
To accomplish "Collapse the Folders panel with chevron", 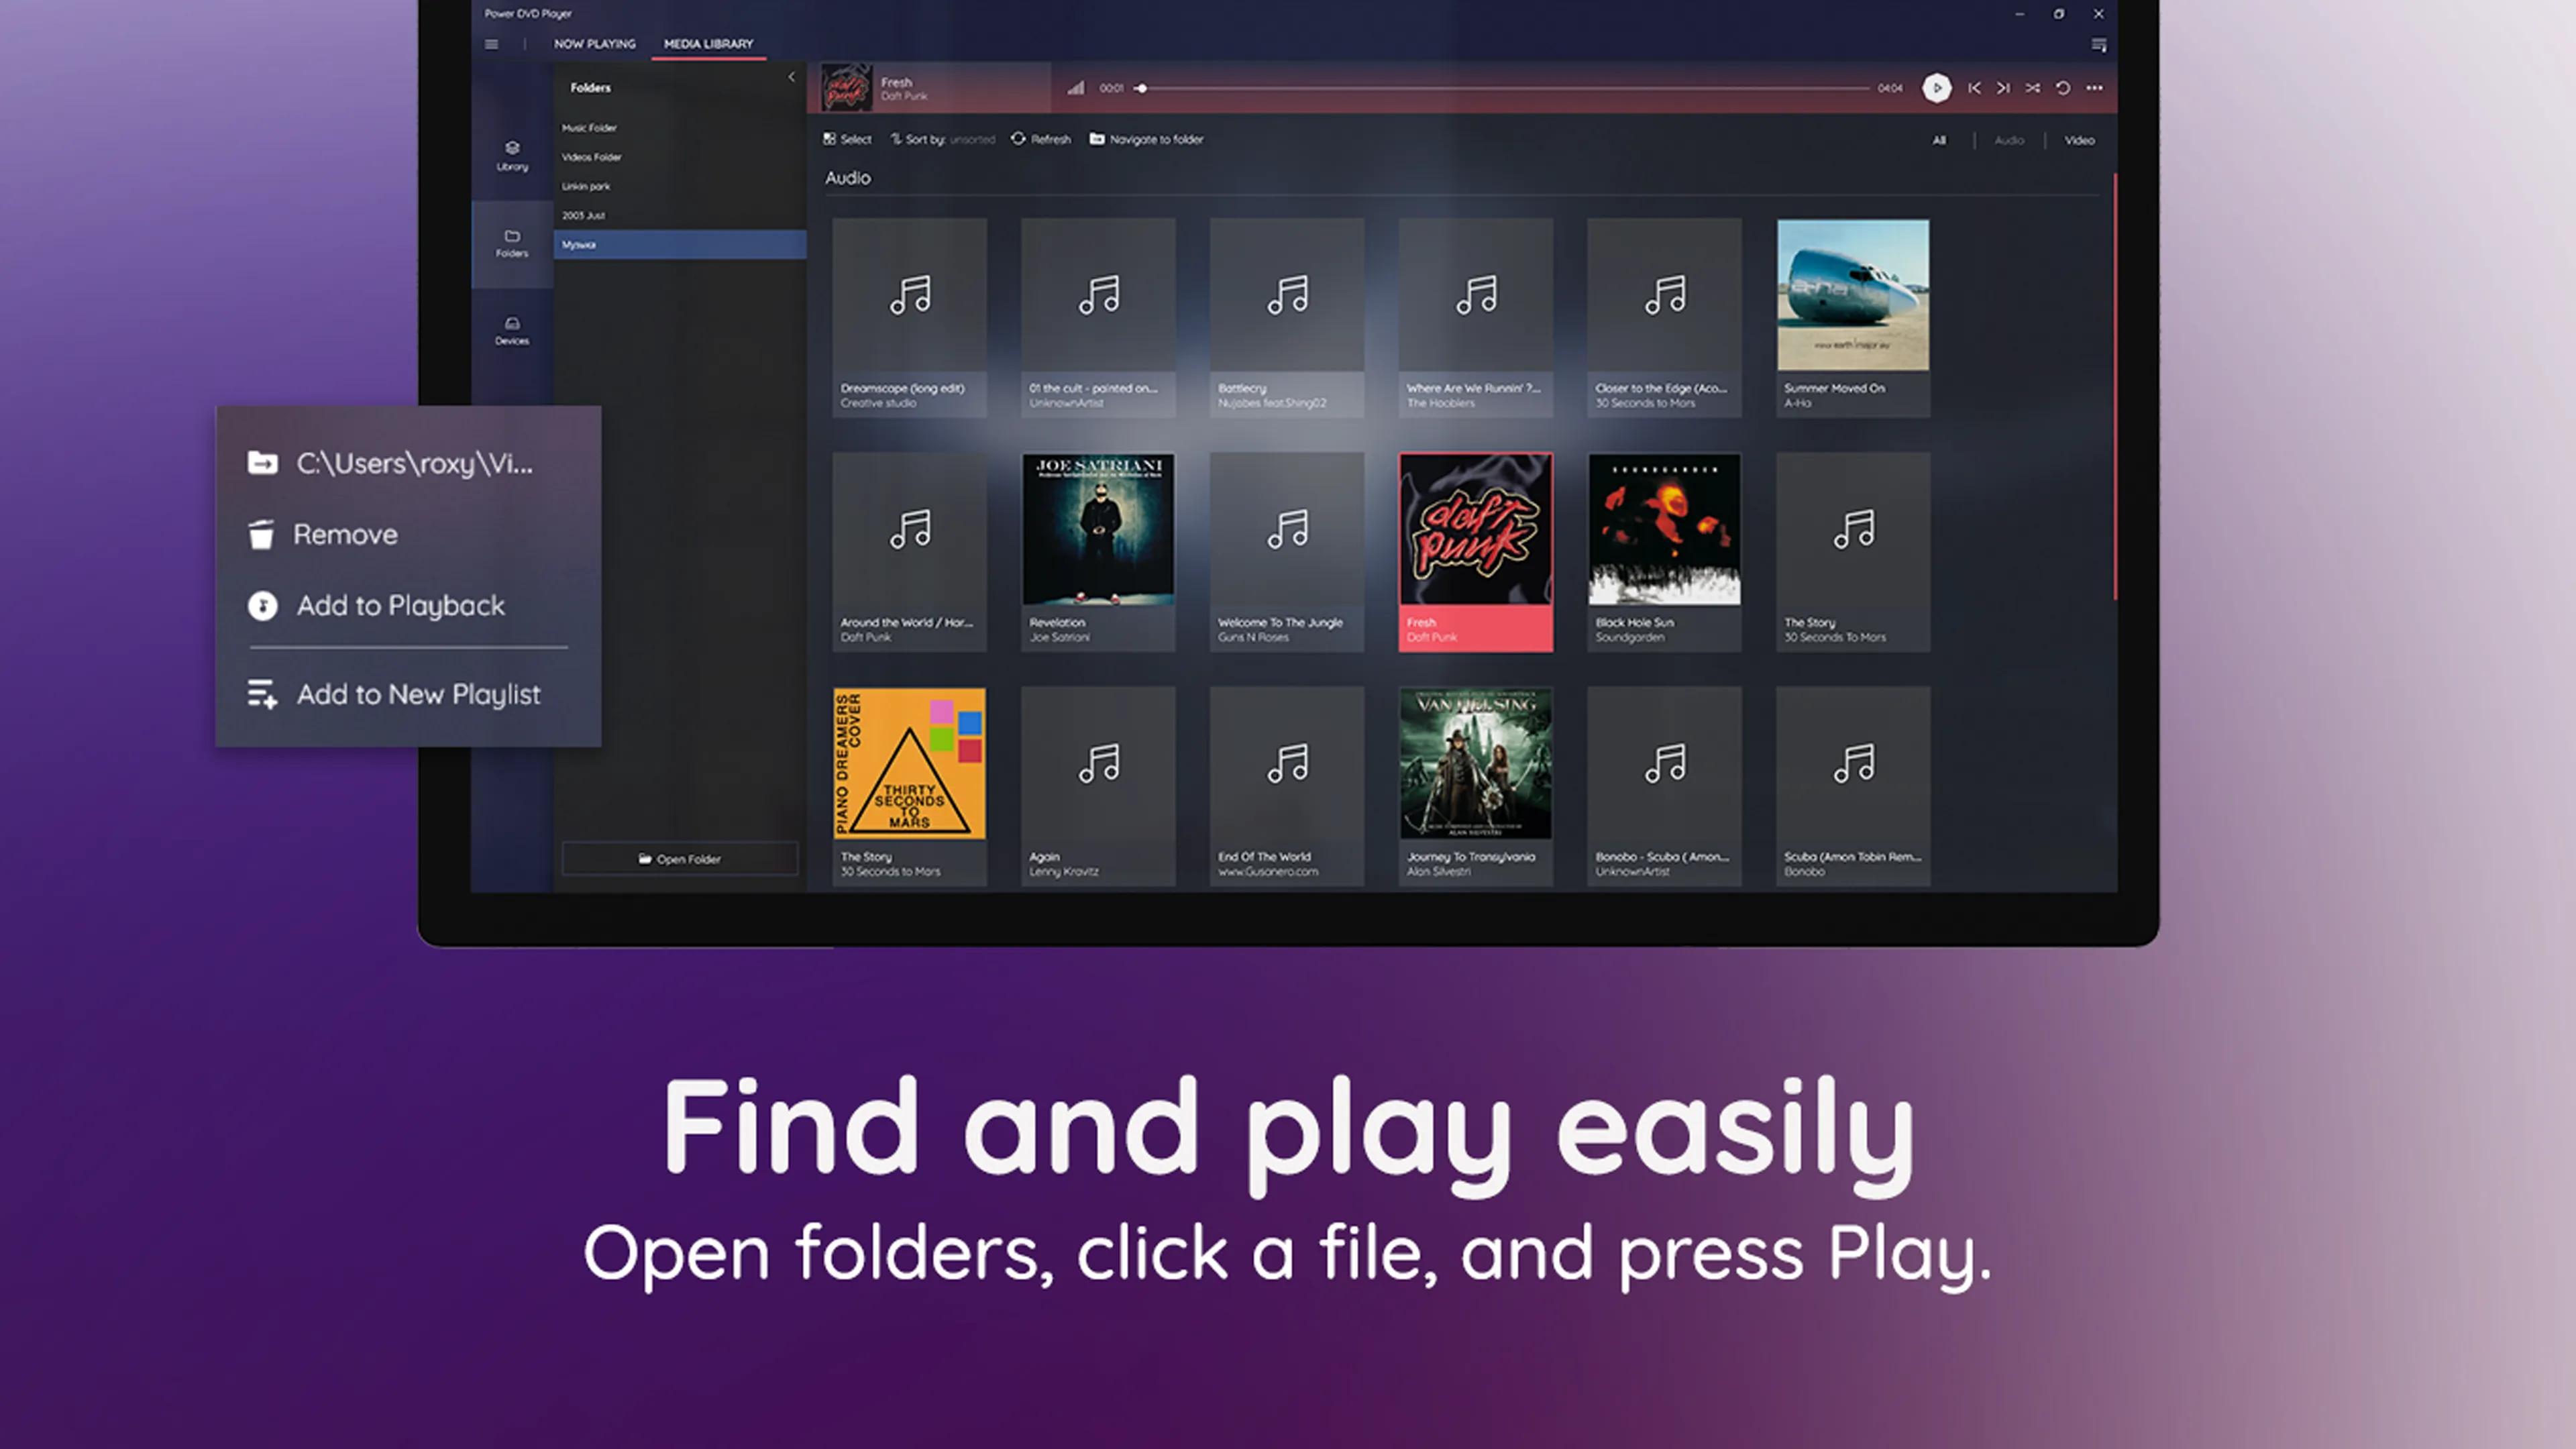I will 791,77.
